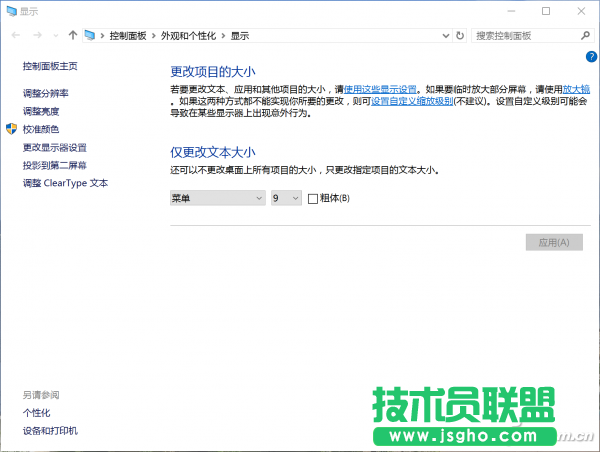
Task: Open the 使用这些显示设置 link
Action: click(x=380, y=89)
